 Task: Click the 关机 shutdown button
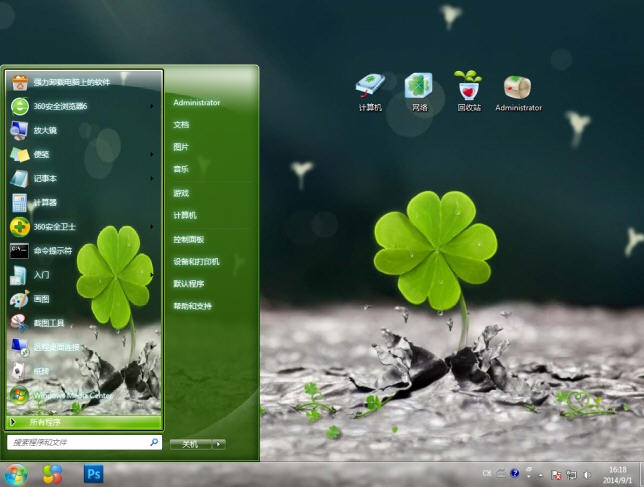189,444
